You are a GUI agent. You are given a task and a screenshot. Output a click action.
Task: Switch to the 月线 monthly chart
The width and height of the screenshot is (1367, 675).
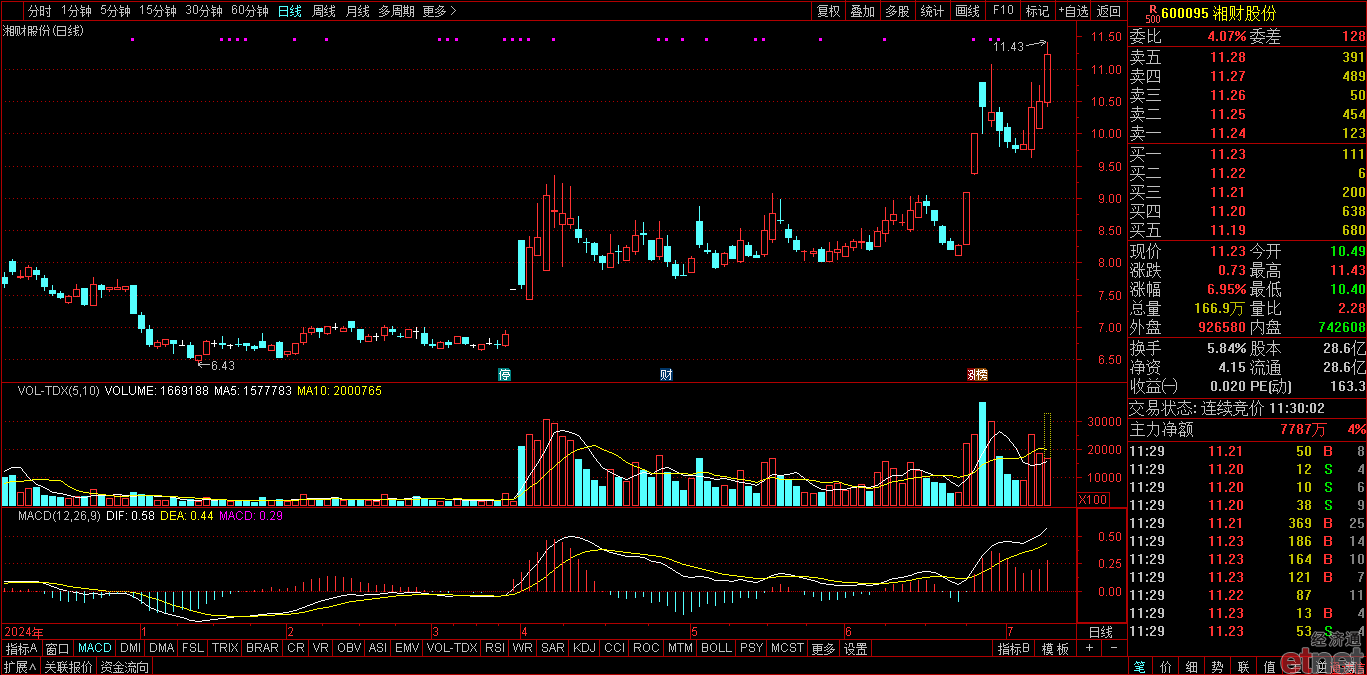coord(357,11)
